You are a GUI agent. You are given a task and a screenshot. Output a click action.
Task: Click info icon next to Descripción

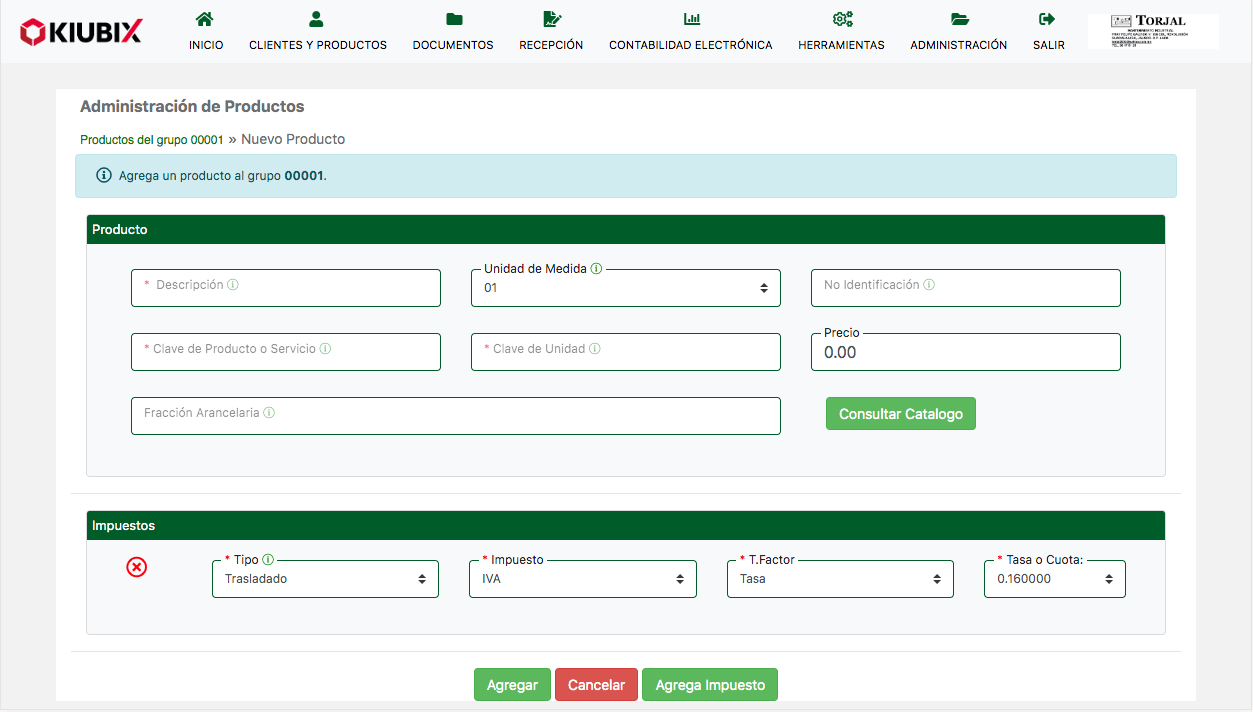pyautogui.click(x=233, y=285)
